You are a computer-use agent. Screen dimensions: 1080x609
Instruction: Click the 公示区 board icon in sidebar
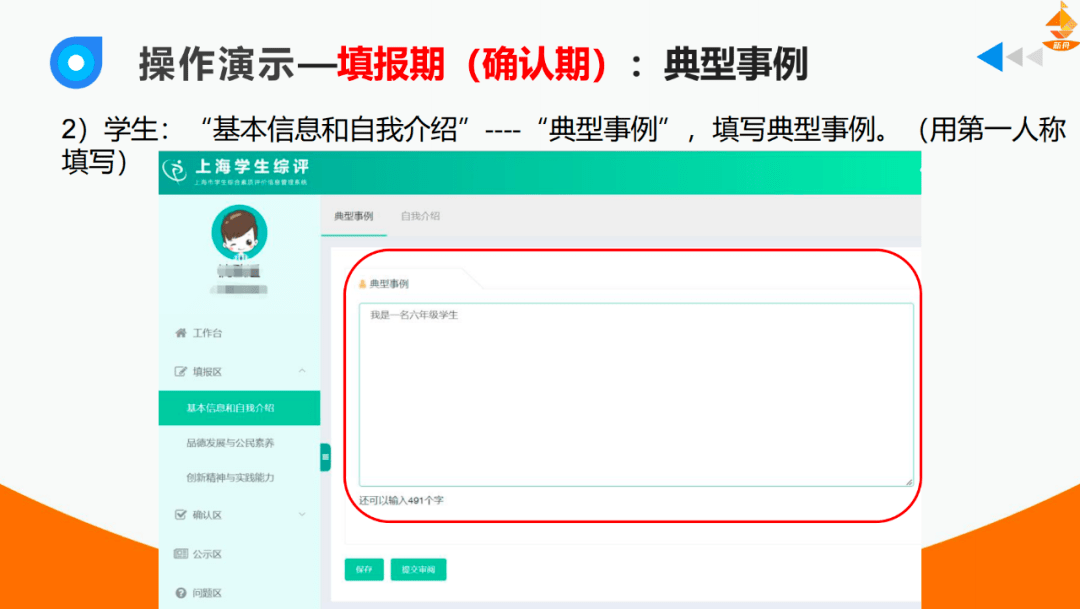pyautogui.click(x=179, y=552)
